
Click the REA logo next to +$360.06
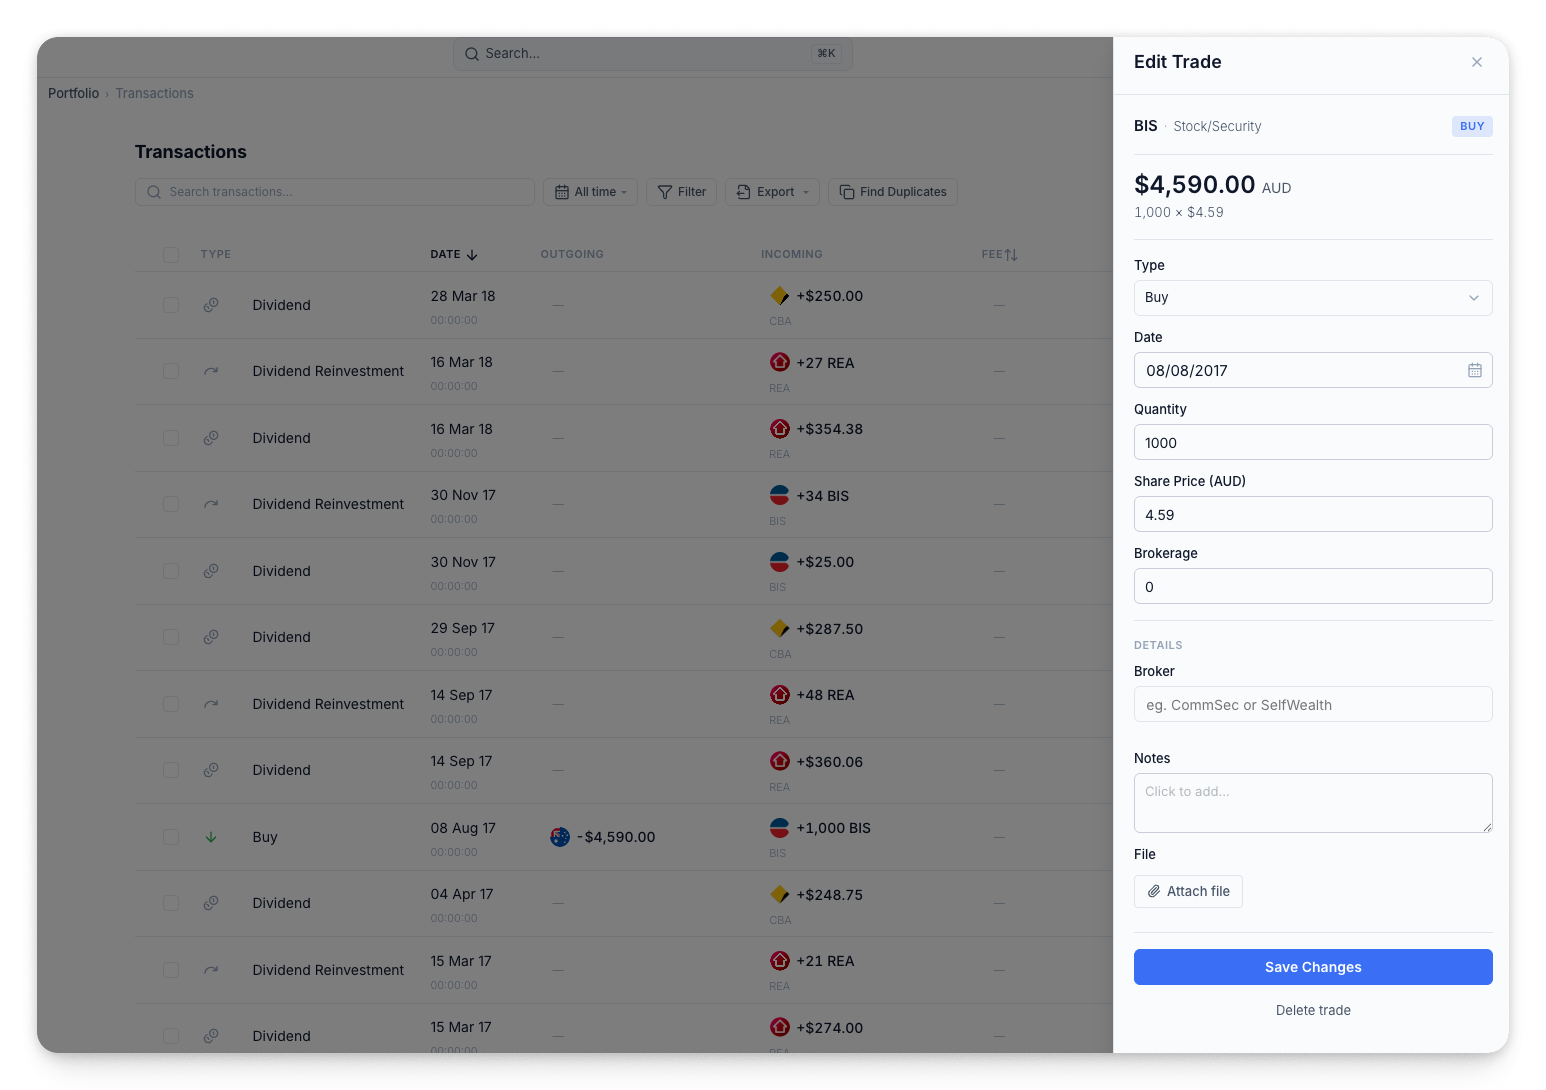(x=780, y=761)
